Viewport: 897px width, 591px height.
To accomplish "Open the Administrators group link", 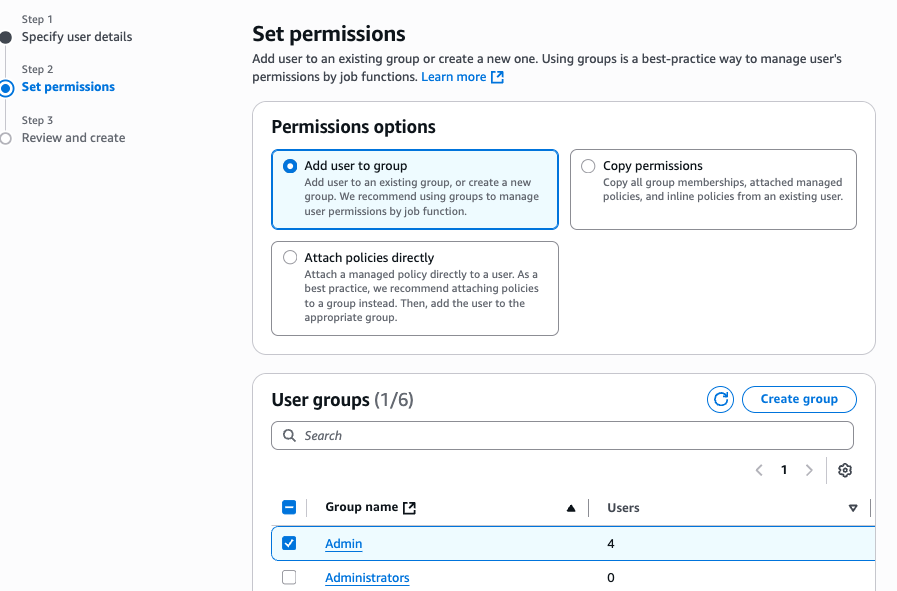I will click(367, 577).
